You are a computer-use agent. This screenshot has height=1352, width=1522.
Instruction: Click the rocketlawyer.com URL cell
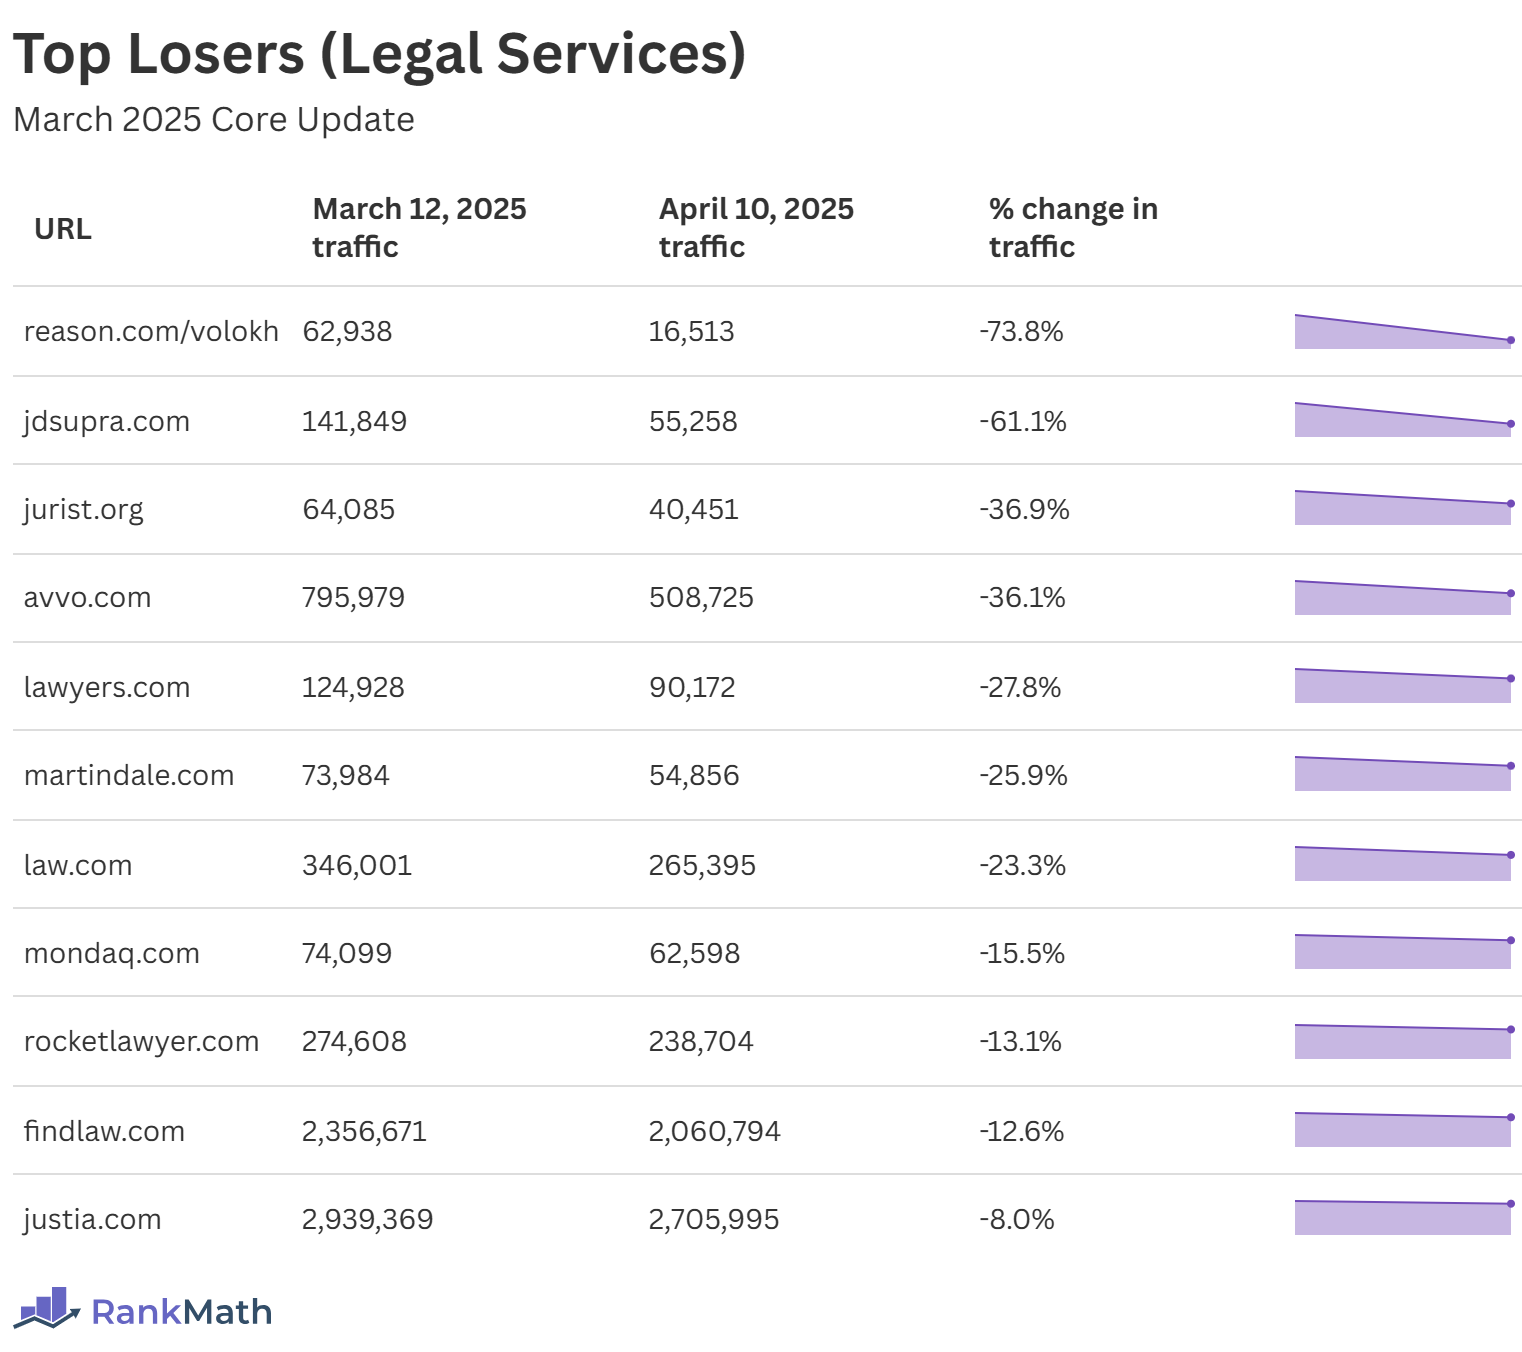[141, 1041]
